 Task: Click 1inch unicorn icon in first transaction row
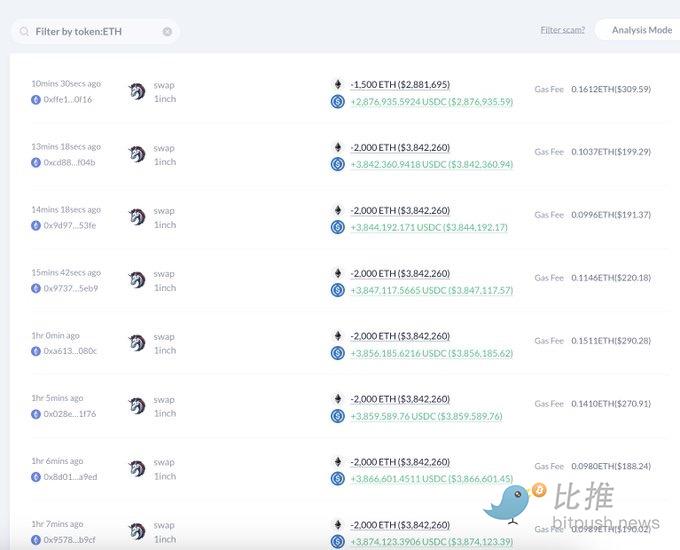pos(137,92)
